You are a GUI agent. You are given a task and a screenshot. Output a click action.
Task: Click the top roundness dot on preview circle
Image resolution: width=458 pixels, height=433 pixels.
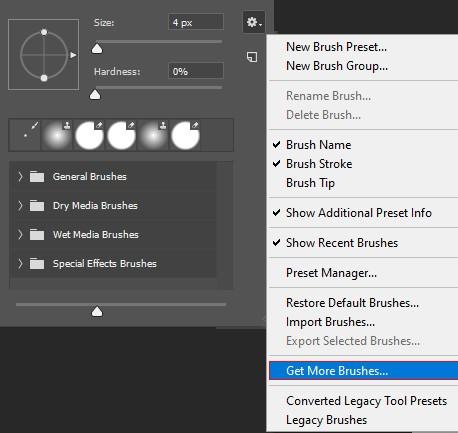pos(44,32)
